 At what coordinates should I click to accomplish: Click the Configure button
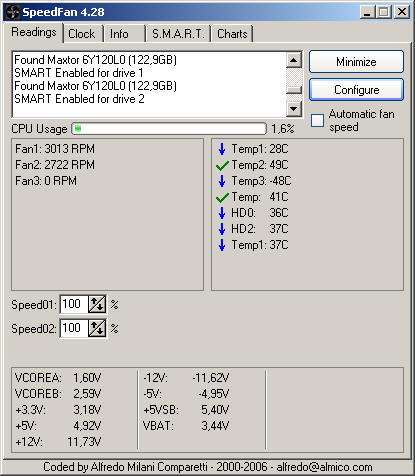click(356, 90)
